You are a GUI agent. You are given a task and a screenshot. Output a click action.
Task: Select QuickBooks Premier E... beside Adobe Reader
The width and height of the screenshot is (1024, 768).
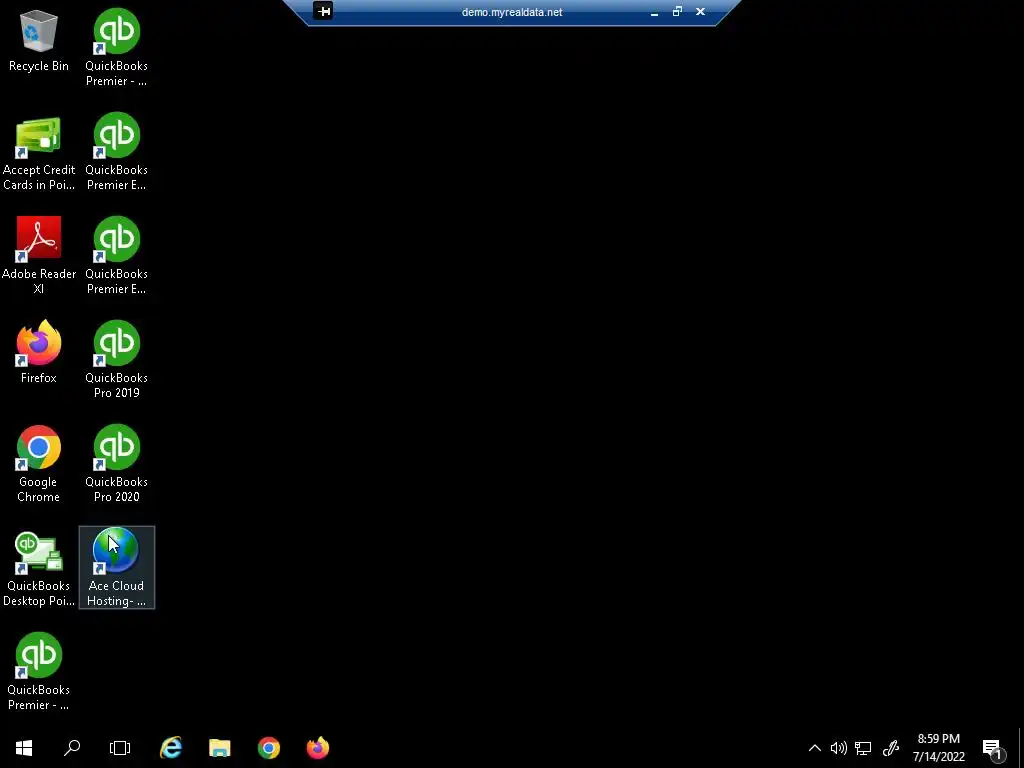coord(117,255)
